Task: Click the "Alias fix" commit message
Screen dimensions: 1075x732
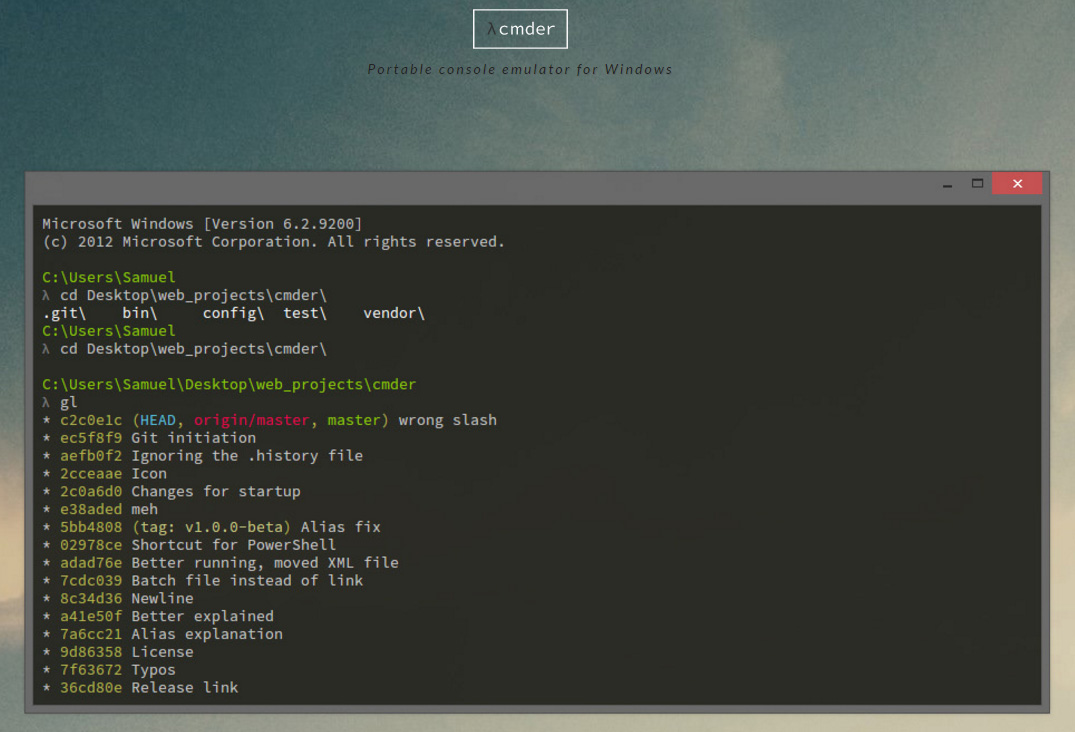Action: tap(341, 527)
